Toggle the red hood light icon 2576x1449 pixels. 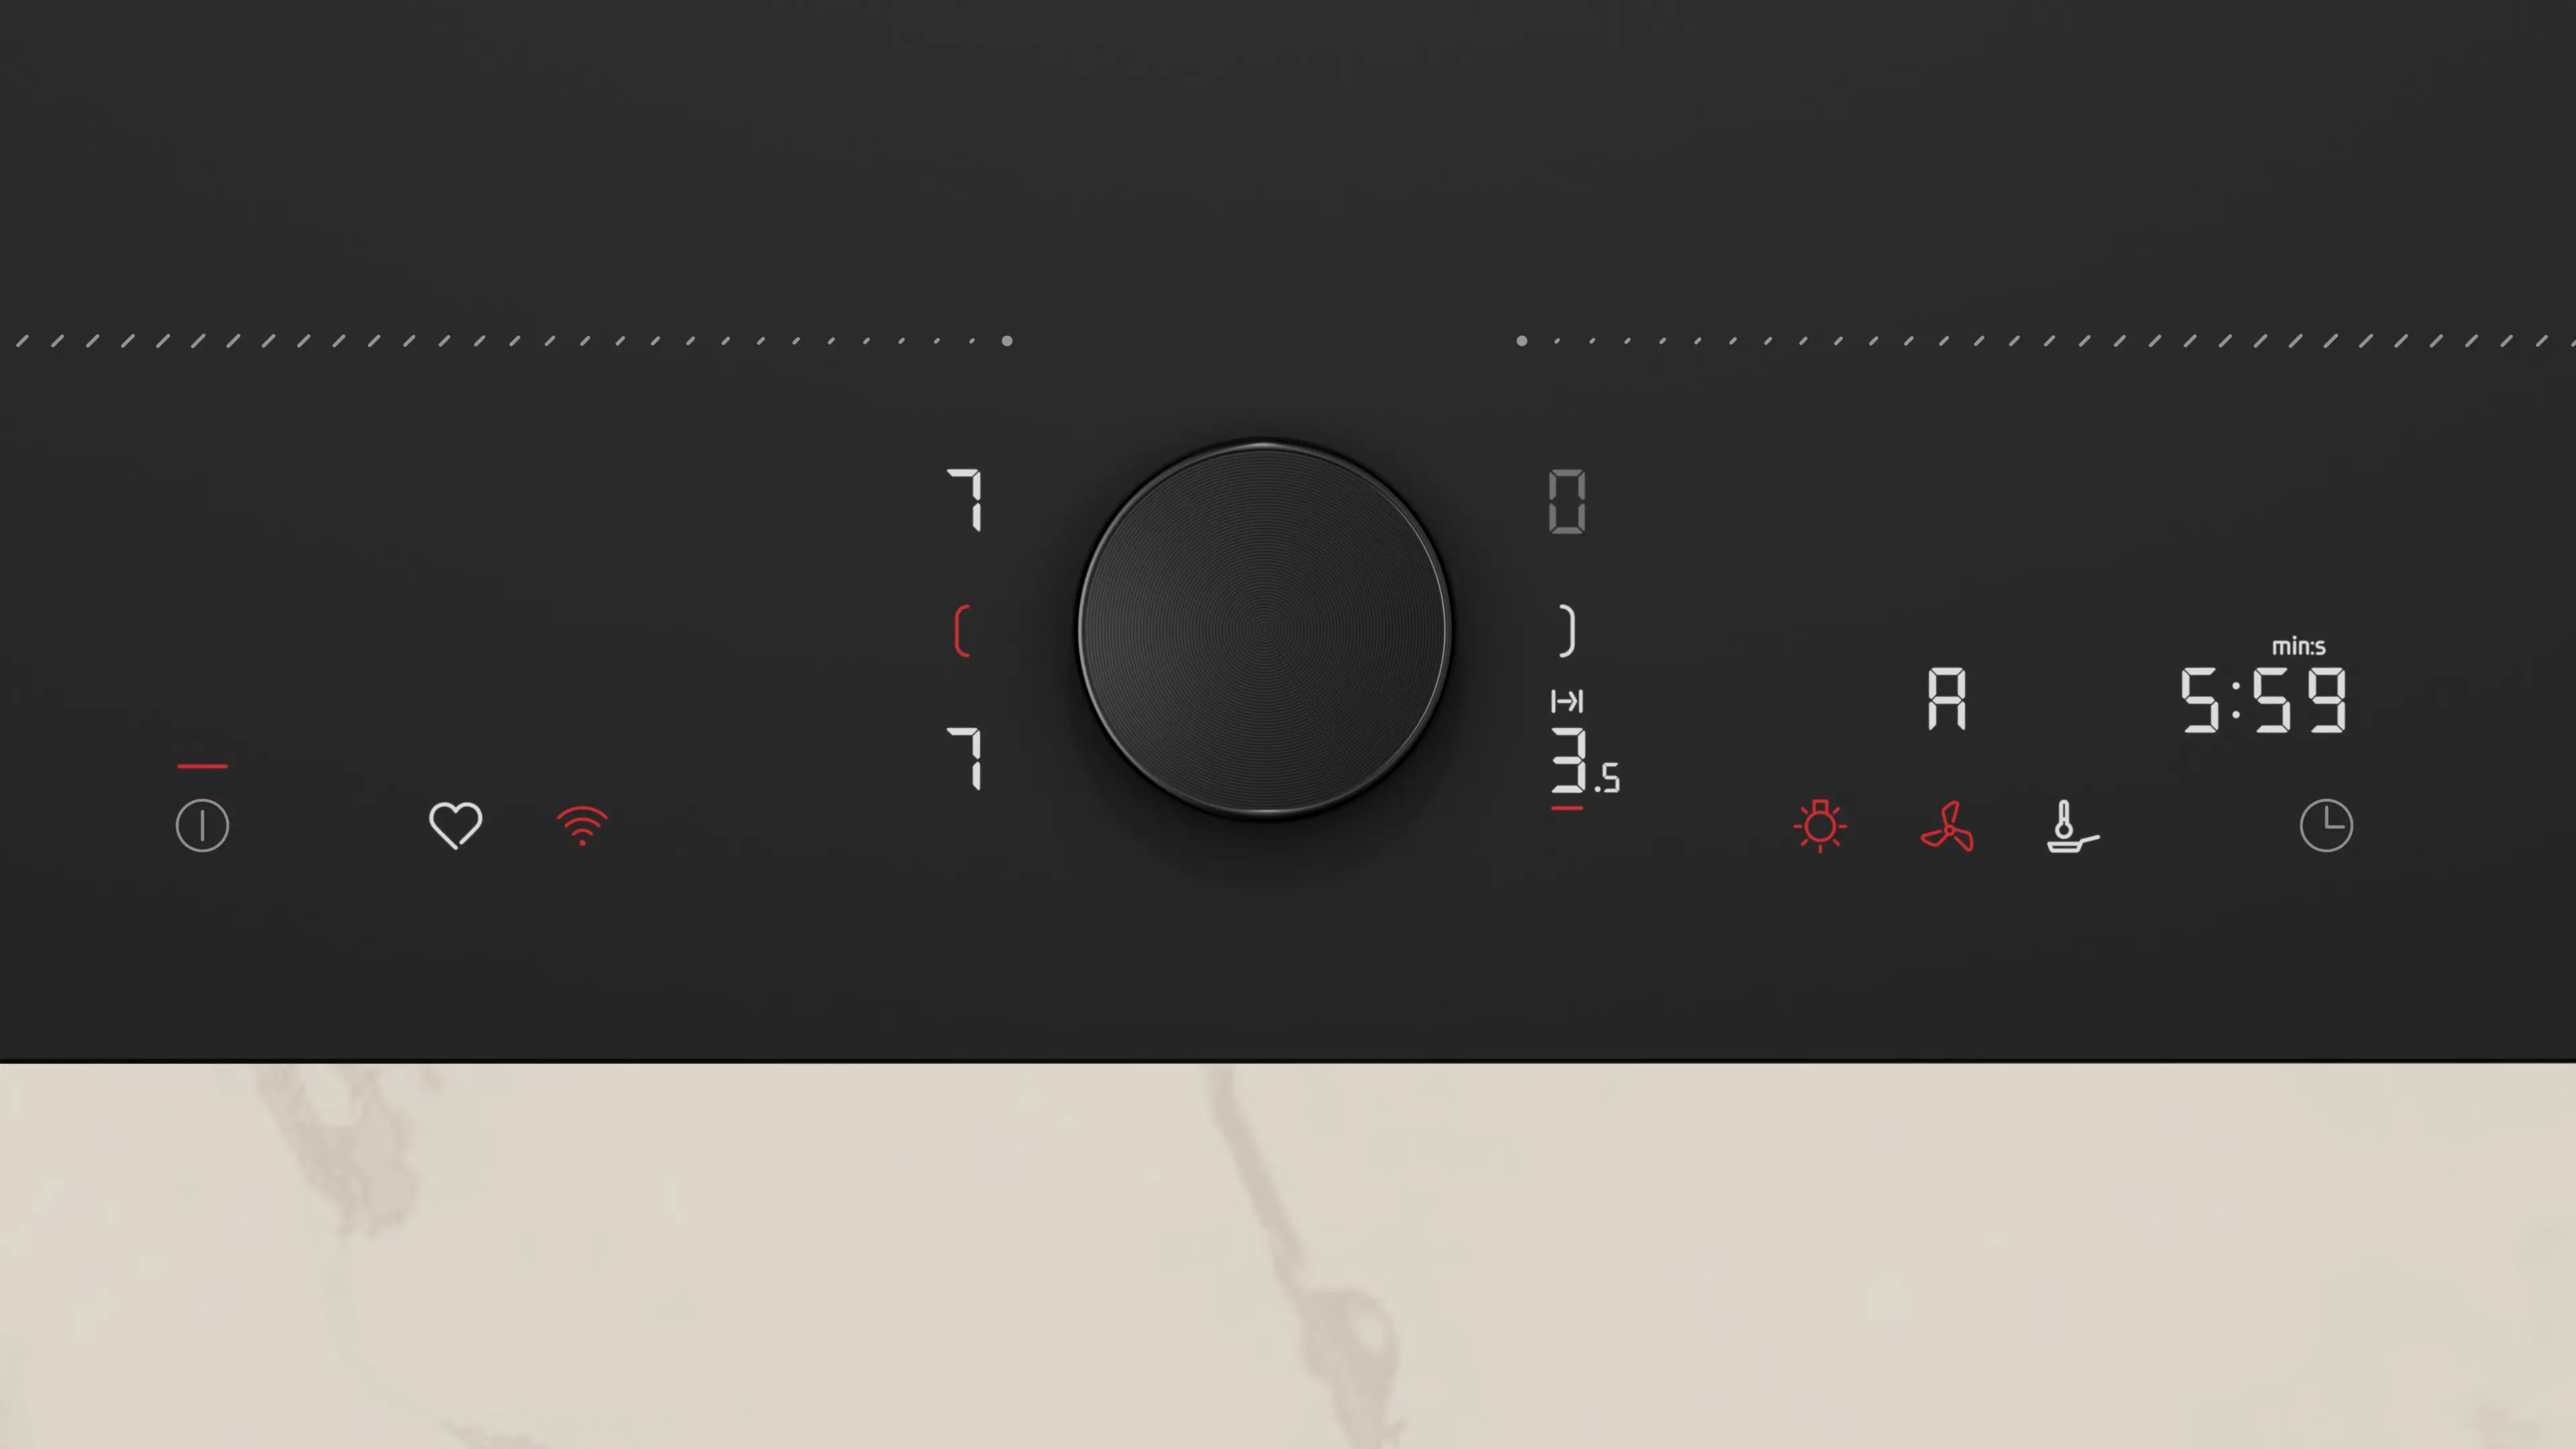tap(1820, 826)
